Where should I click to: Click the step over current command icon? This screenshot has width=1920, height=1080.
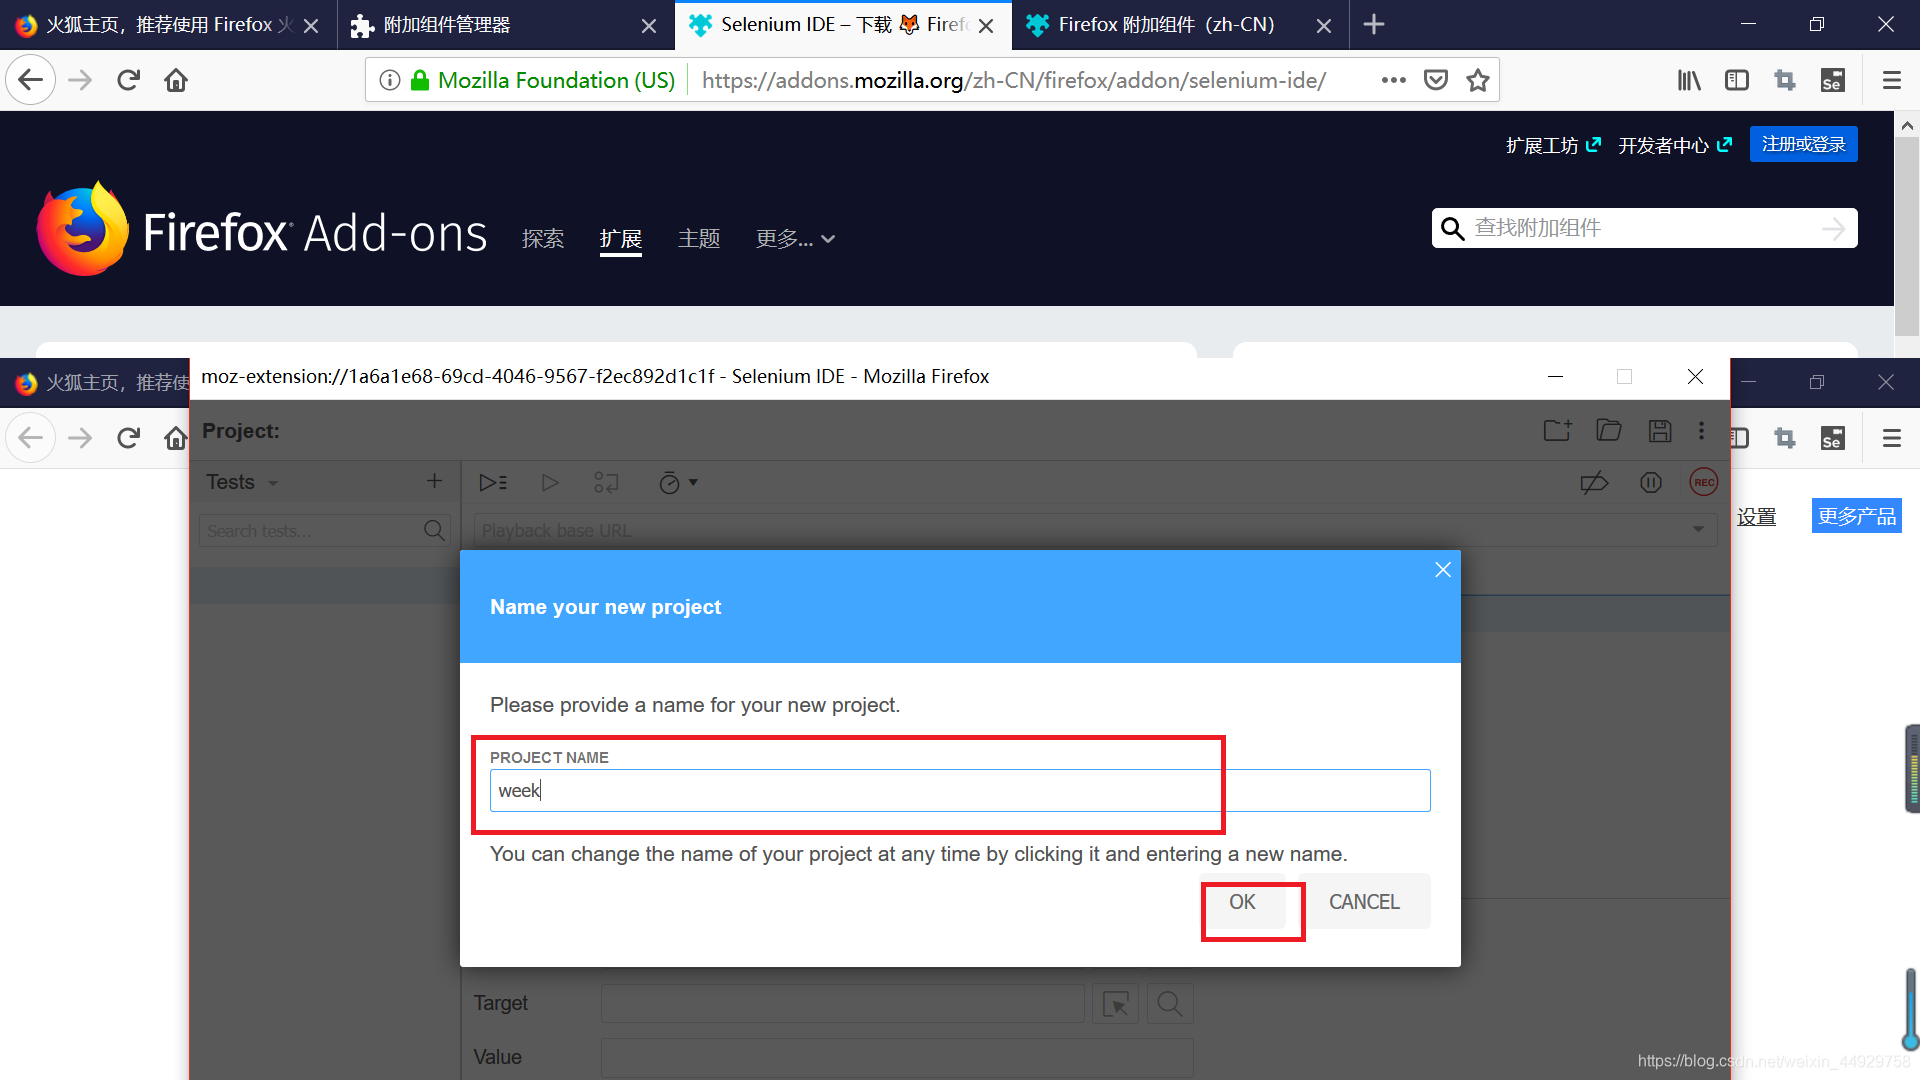[606, 483]
